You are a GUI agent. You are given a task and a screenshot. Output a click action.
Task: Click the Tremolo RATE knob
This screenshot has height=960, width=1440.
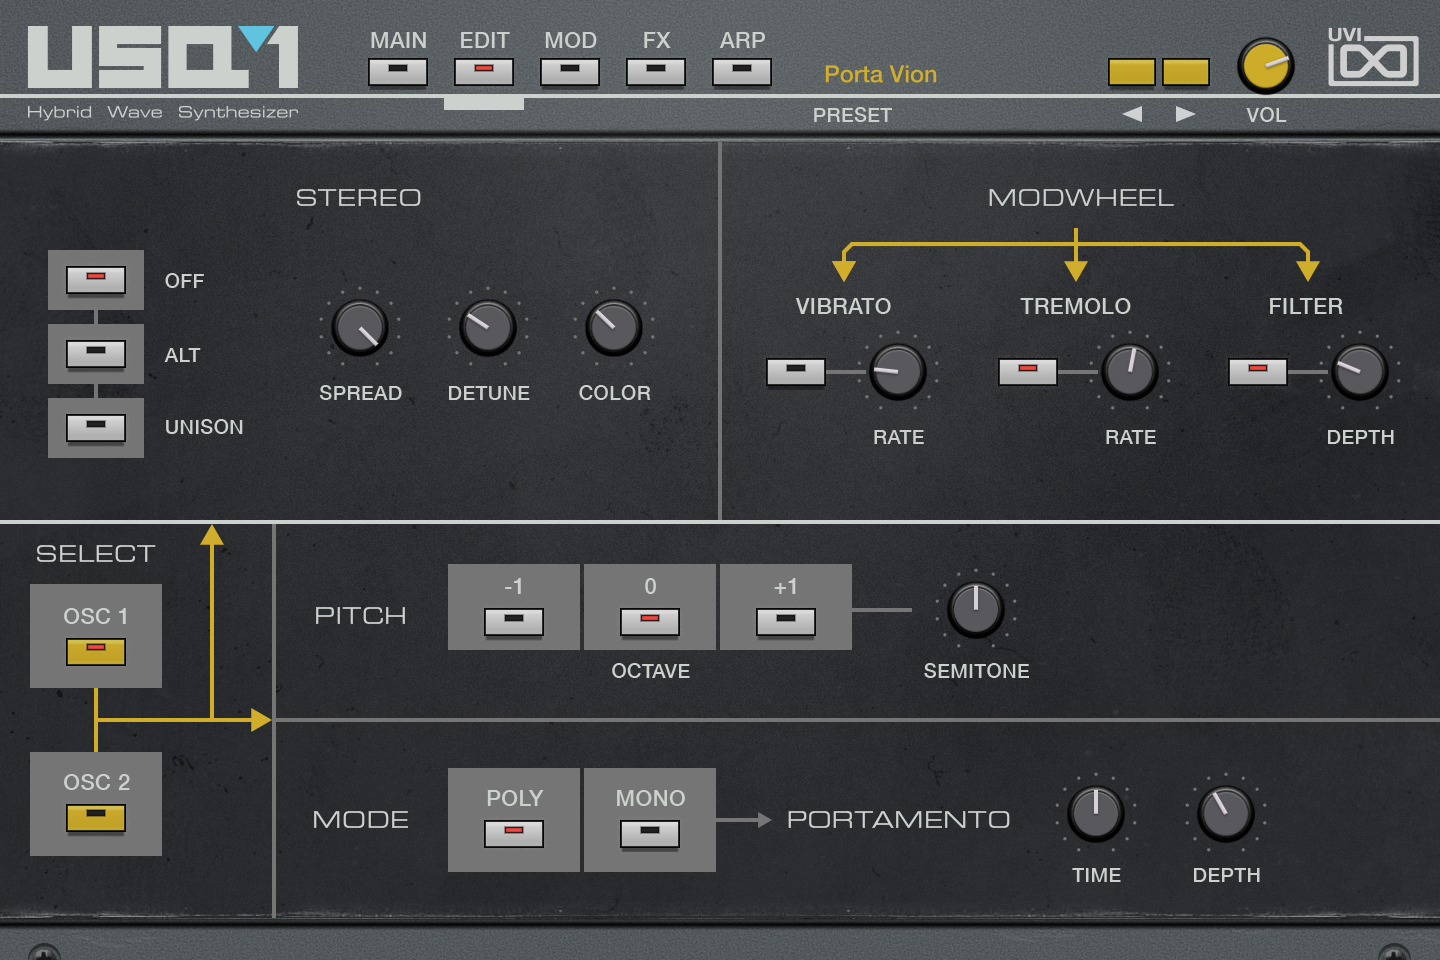pos(1130,372)
